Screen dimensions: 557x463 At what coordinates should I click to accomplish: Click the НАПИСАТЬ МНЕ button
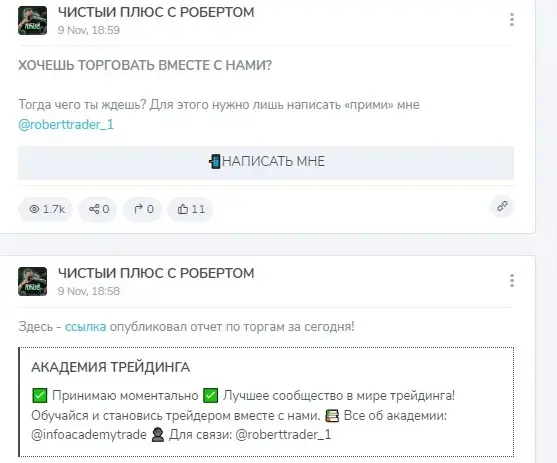(x=266, y=163)
